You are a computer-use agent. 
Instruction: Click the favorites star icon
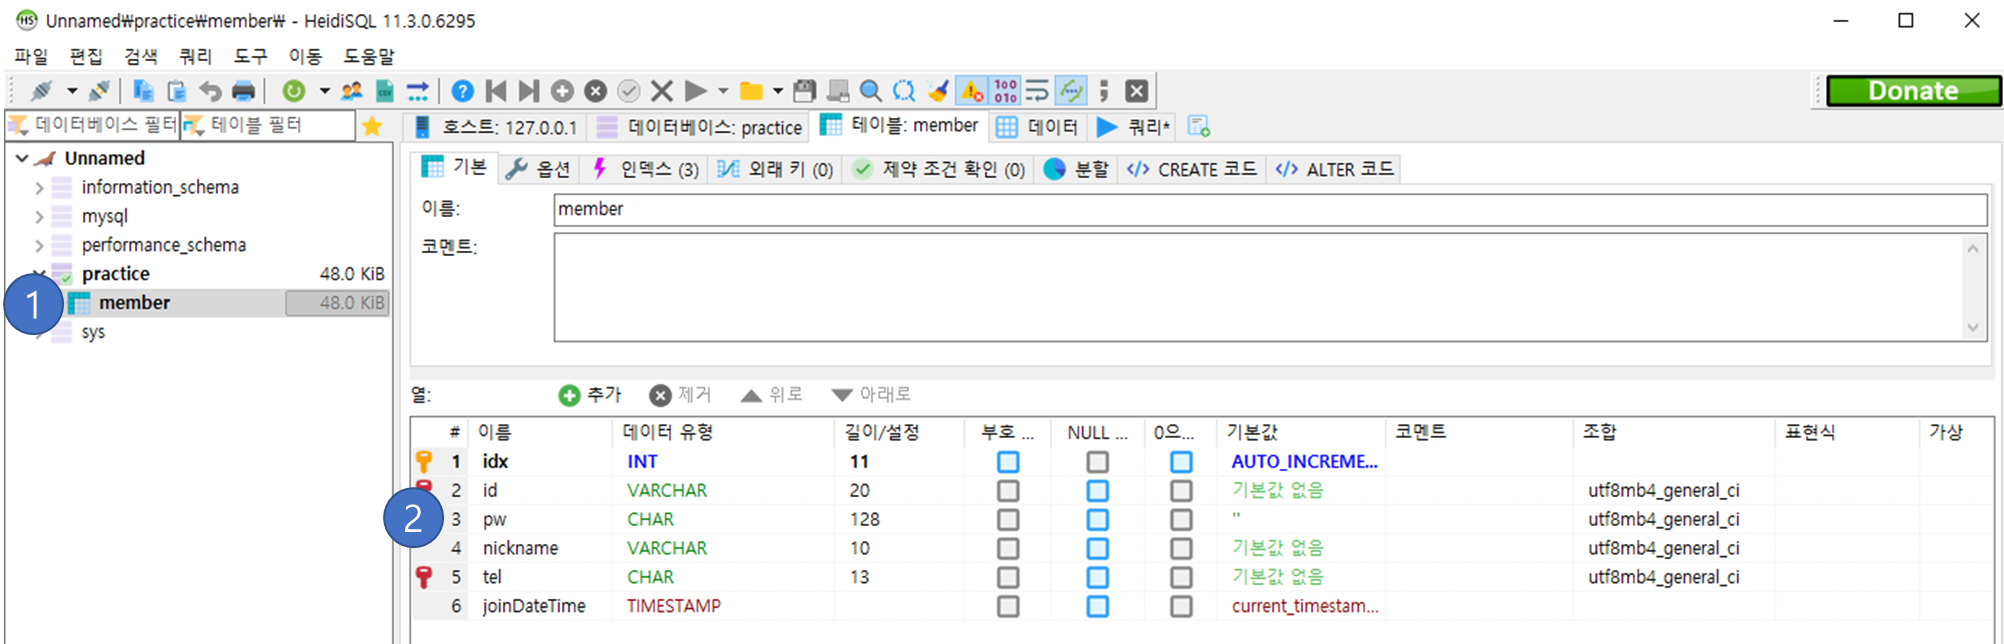pyautogui.click(x=372, y=126)
